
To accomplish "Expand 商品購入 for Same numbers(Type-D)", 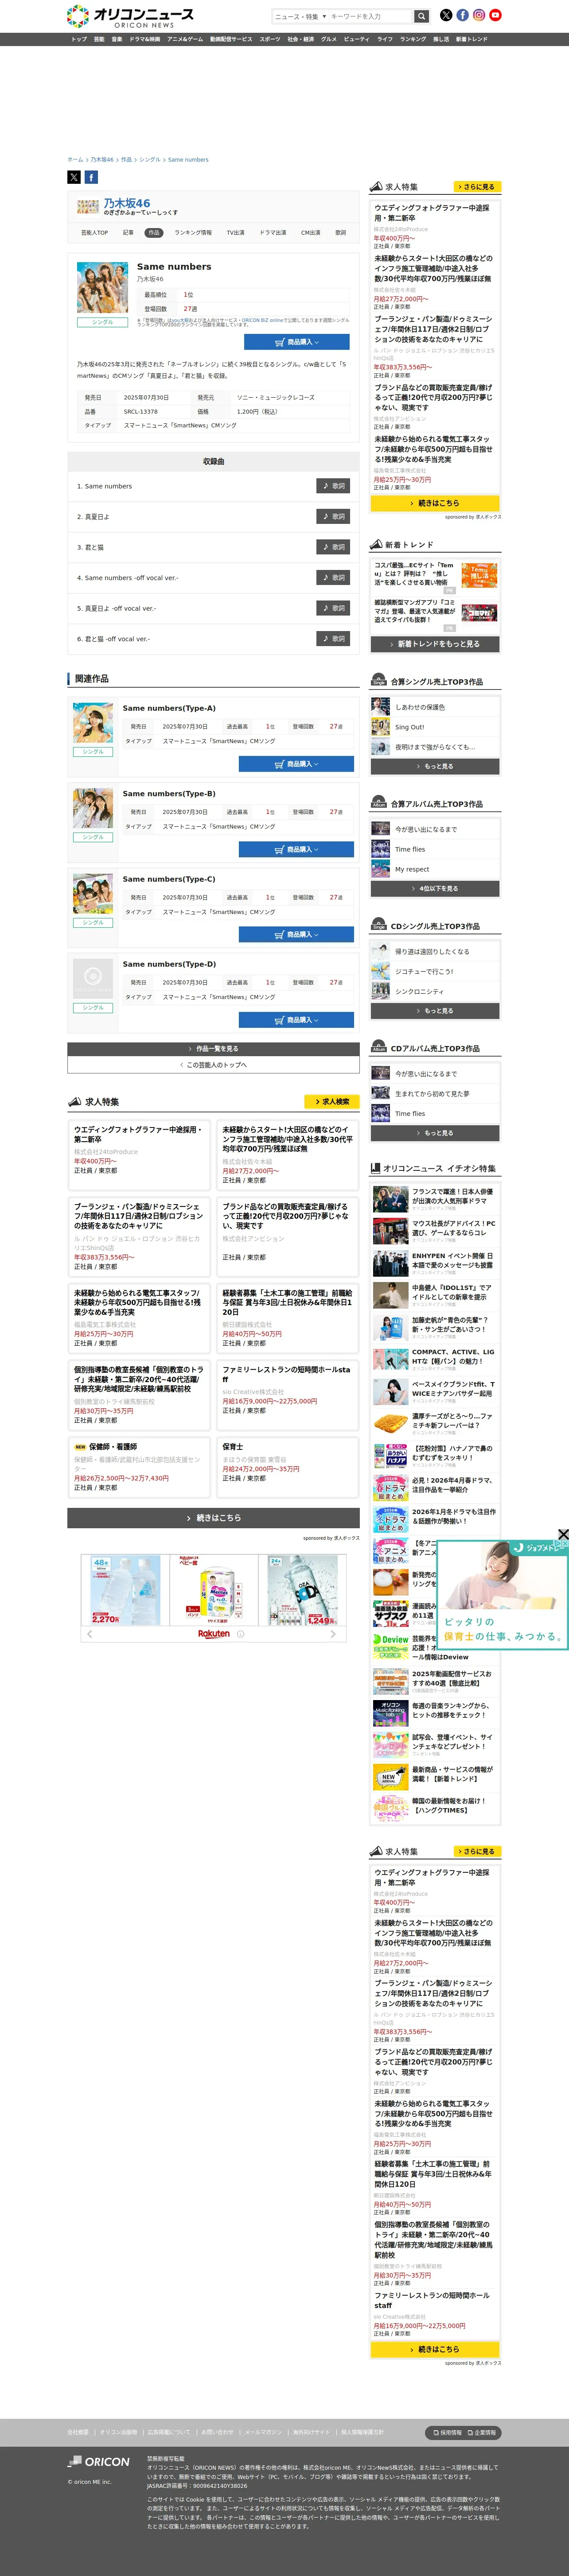I will click(x=296, y=1020).
